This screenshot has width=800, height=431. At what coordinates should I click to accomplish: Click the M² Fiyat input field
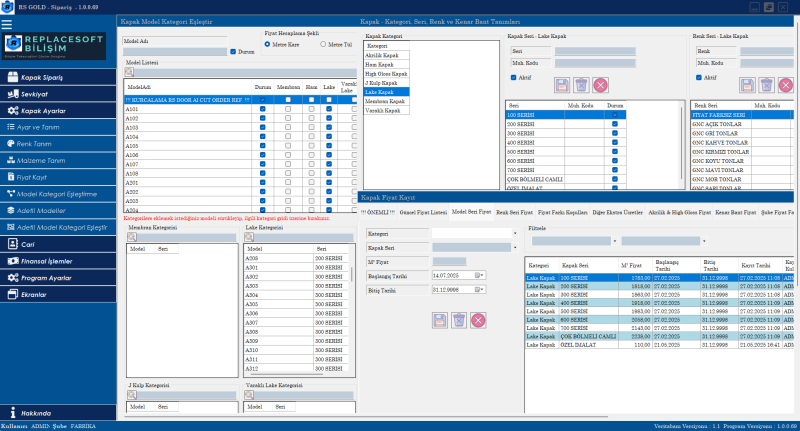(449, 262)
